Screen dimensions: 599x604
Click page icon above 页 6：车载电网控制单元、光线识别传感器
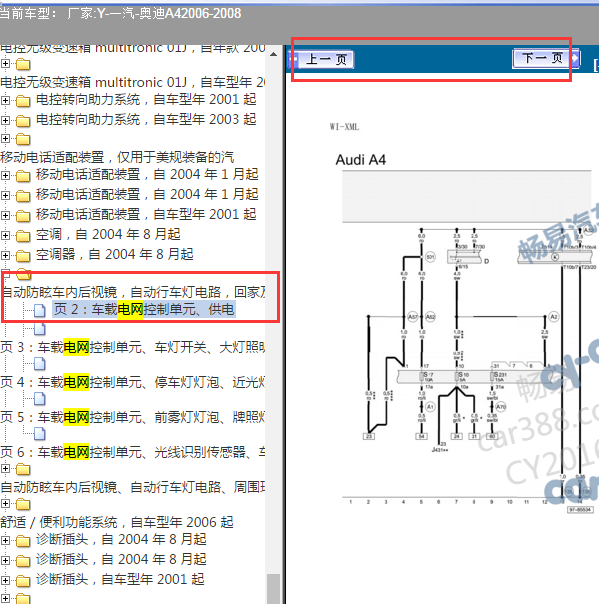39,434
